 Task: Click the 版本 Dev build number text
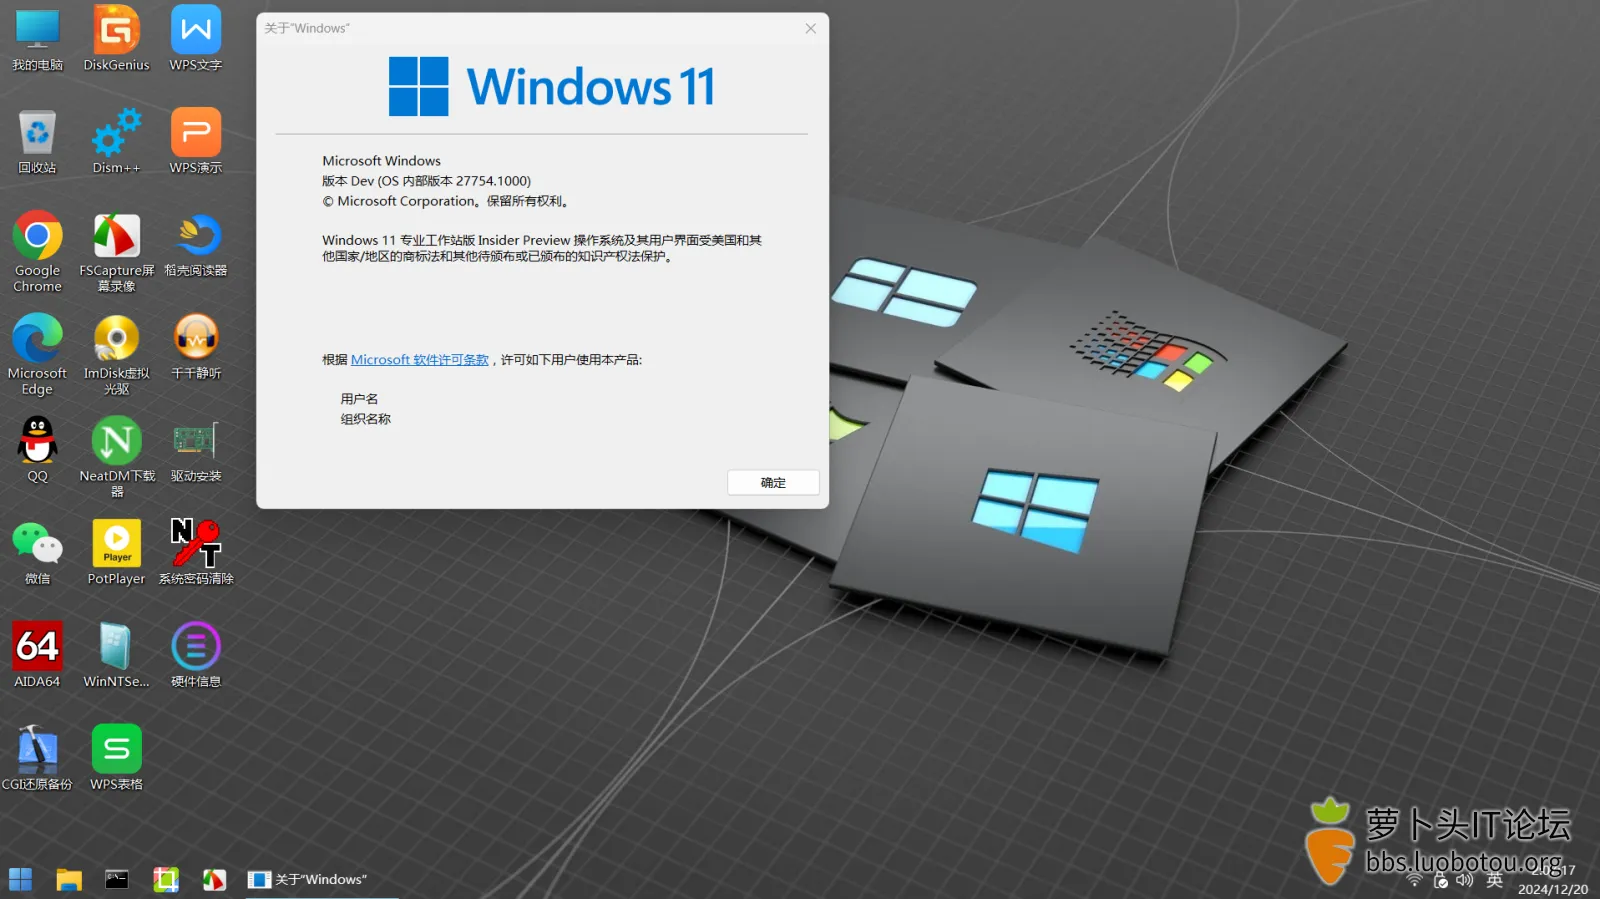point(426,181)
